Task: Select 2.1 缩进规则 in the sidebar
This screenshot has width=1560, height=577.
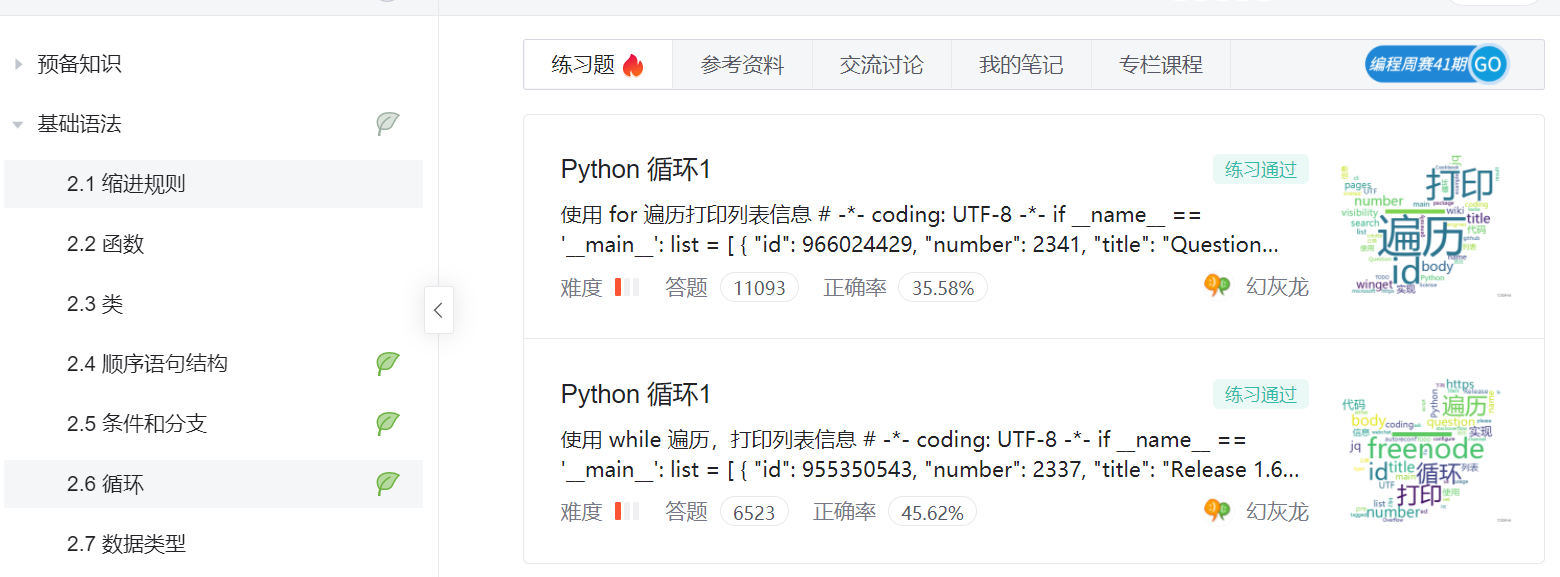Action: (x=213, y=184)
